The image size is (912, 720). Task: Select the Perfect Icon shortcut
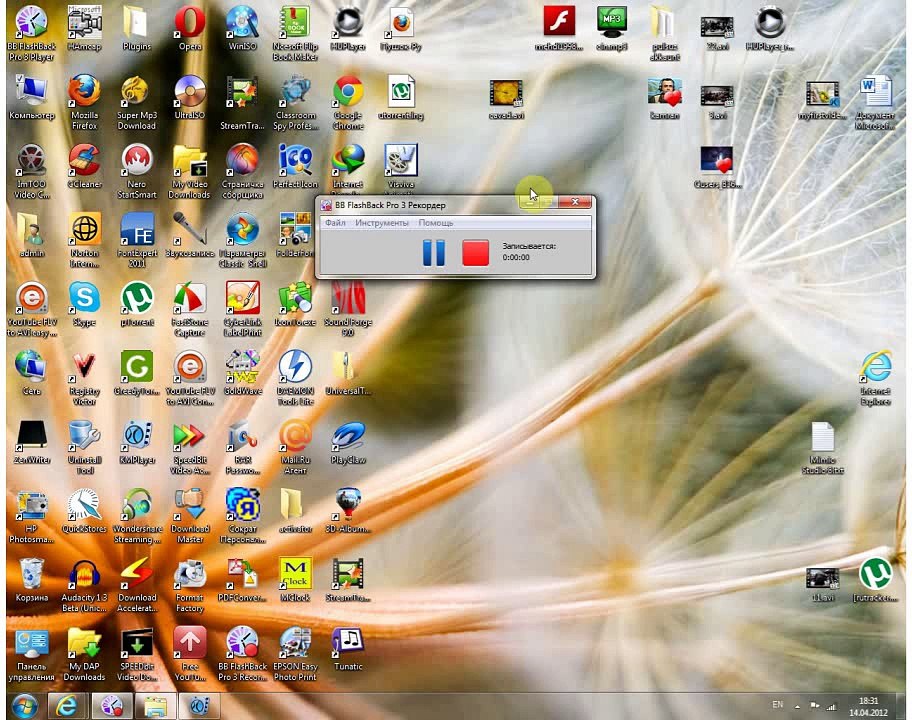click(x=295, y=166)
